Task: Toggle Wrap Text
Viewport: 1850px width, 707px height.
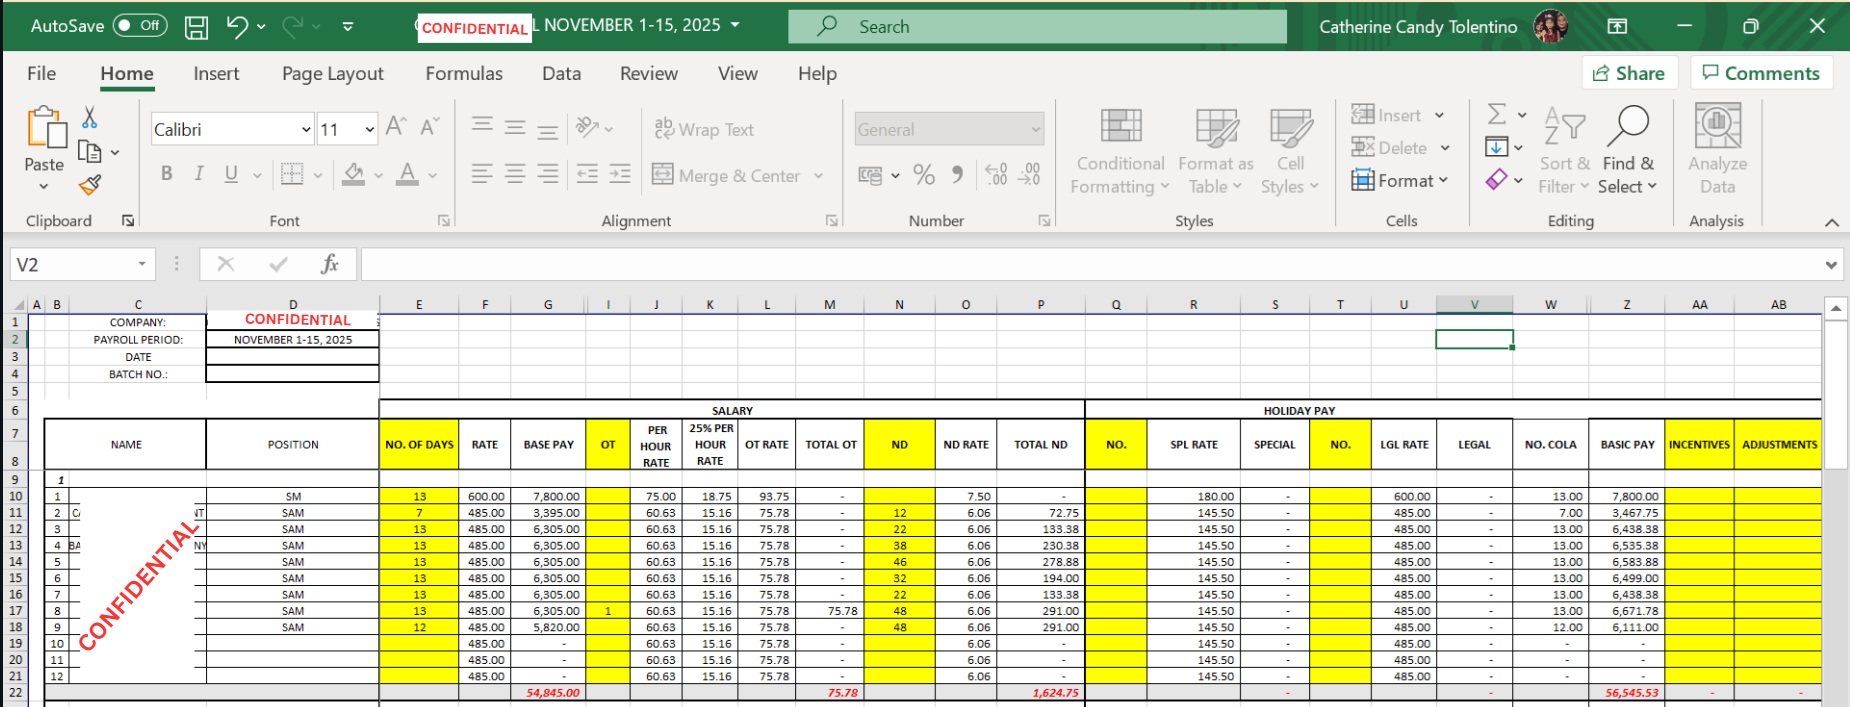Action: point(705,129)
